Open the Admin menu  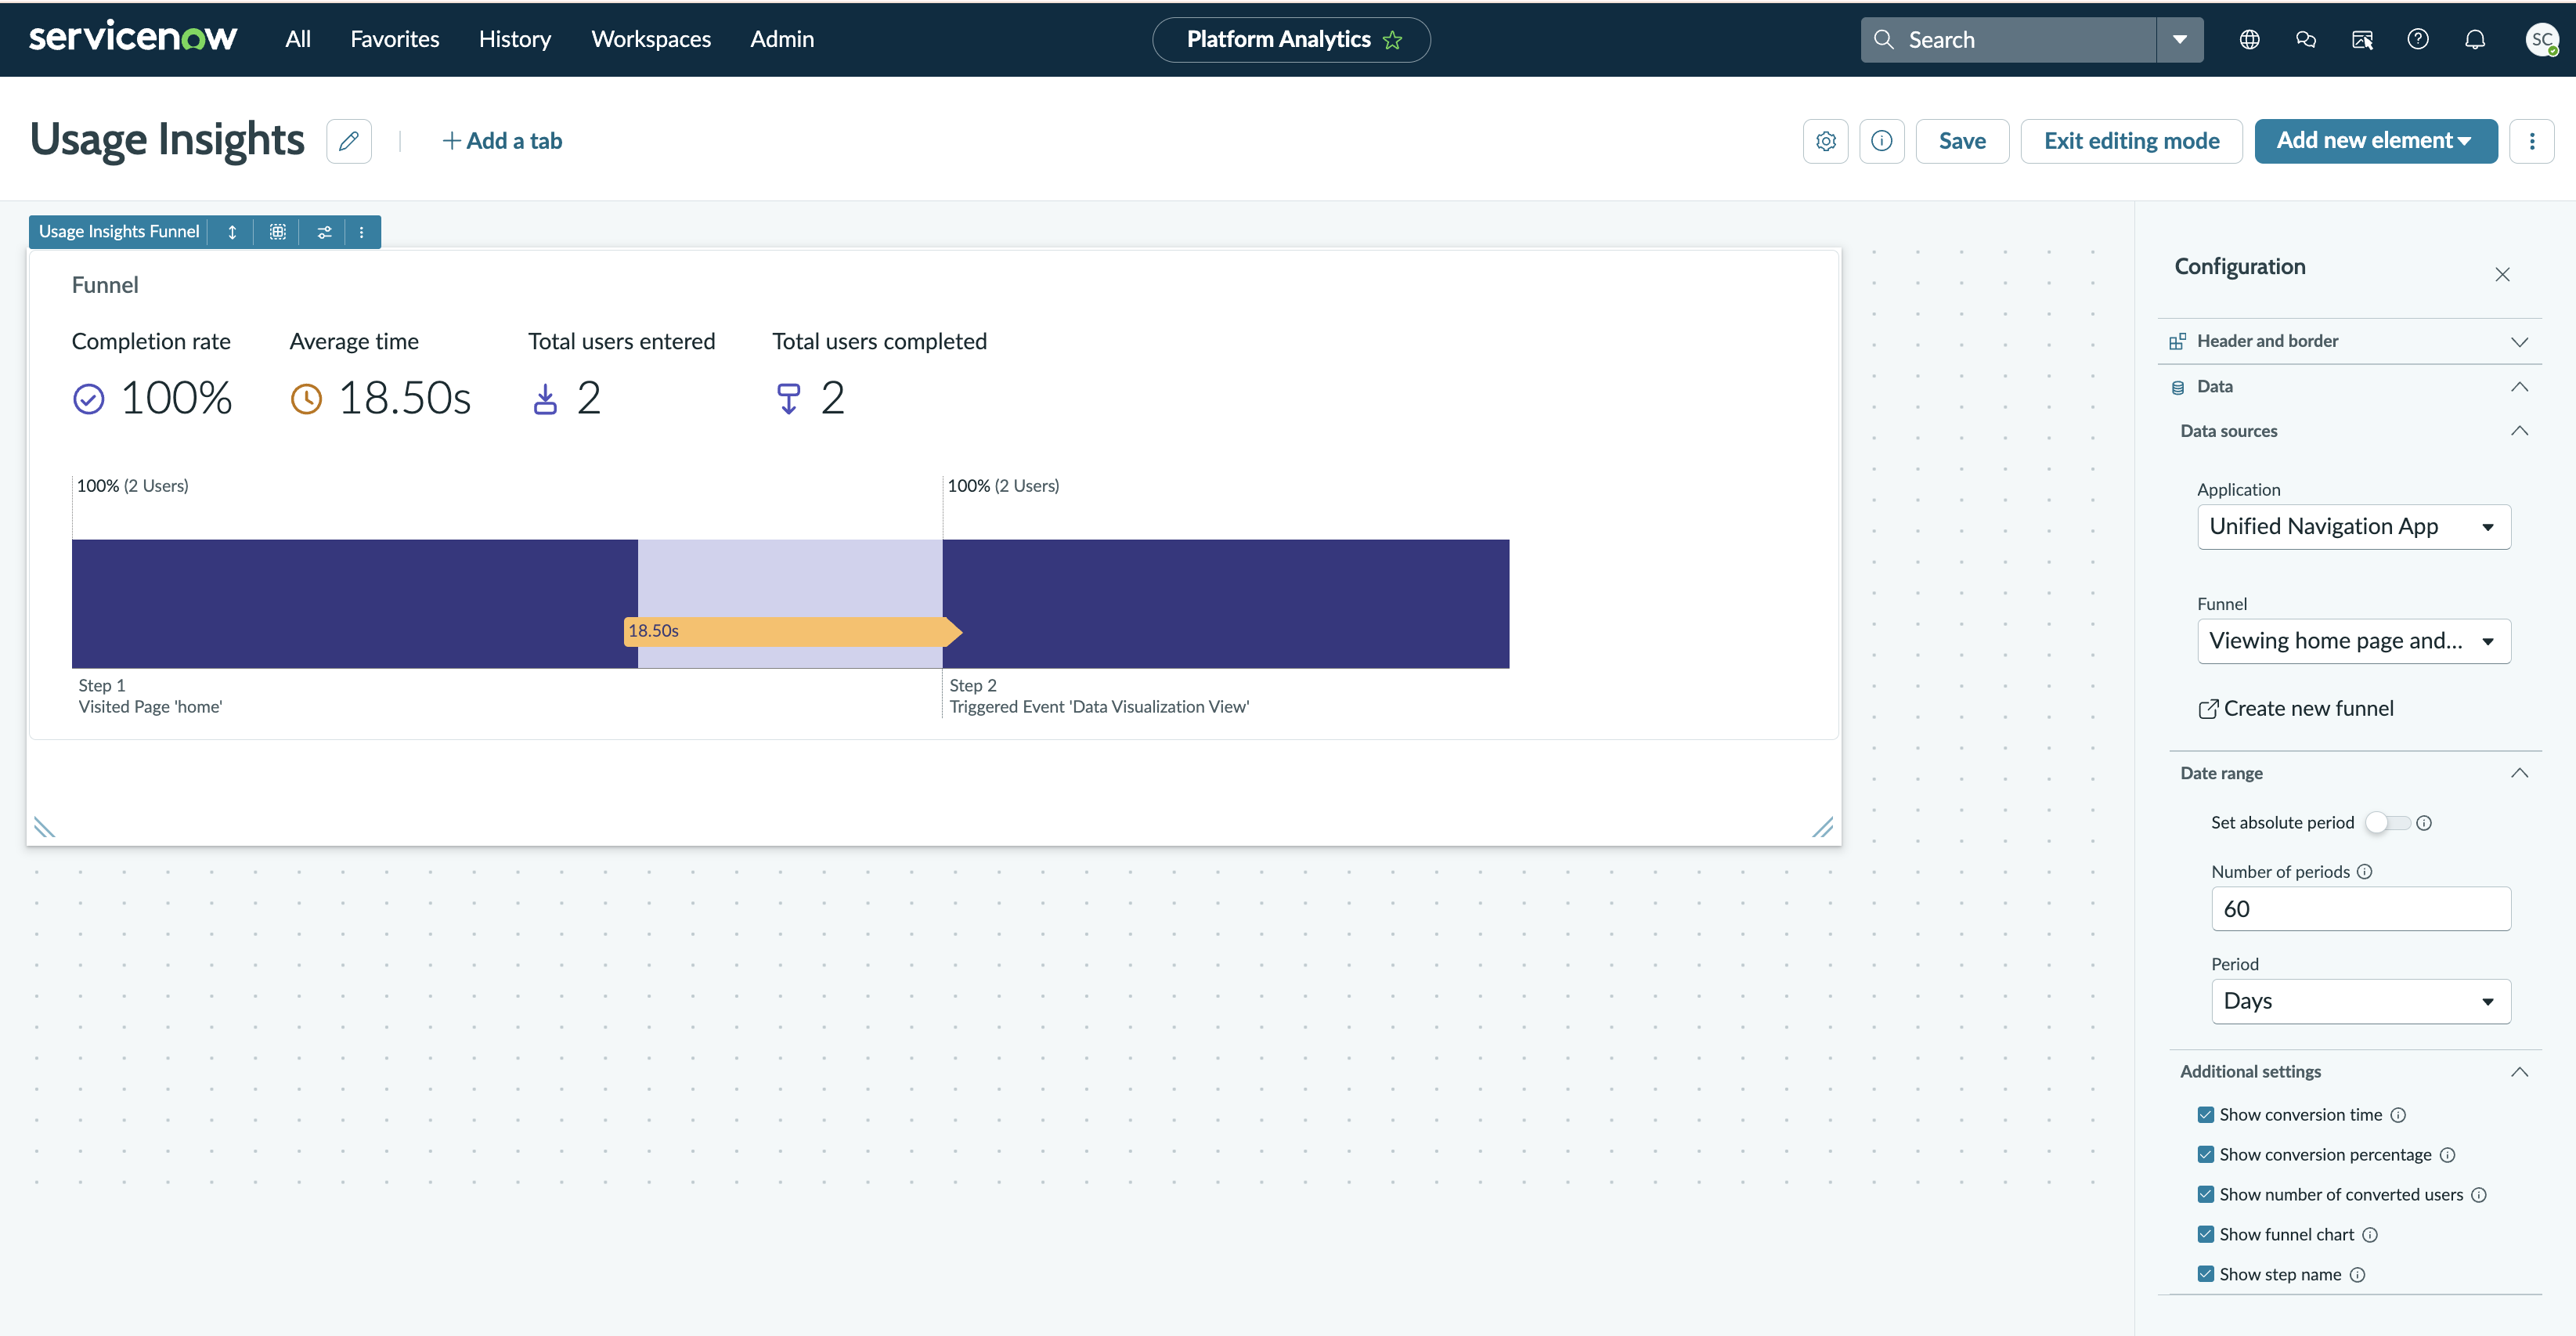coord(782,39)
